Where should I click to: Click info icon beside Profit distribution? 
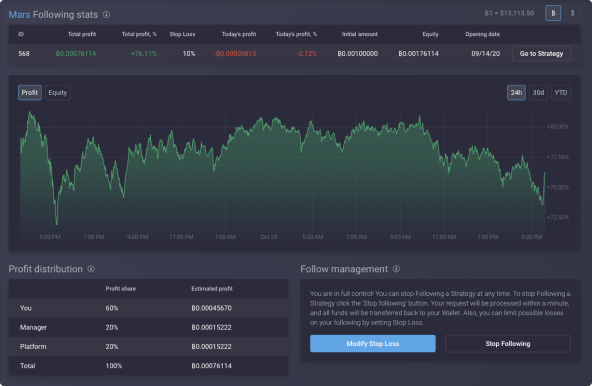pyautogui.click(x=91, y=269)
